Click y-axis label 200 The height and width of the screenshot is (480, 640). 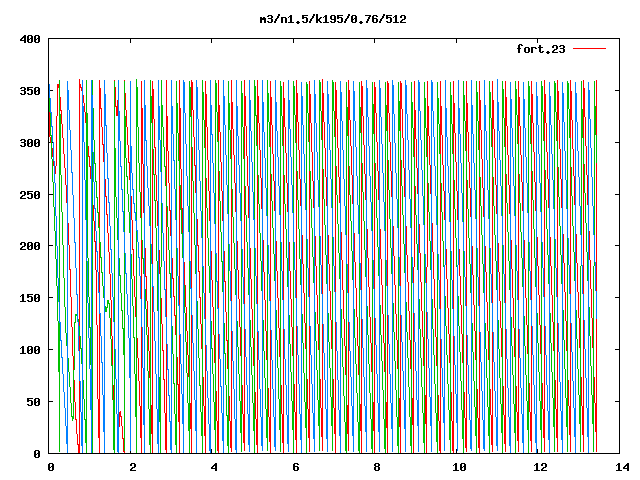pos(30,246)
